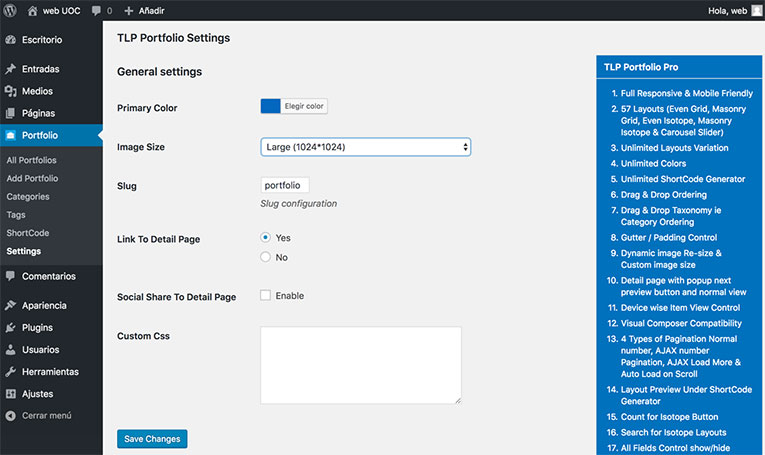Open the comments bubble icon in admin bar
The width and height of the screenshot is (765, 455).
(x=96, y=11)
